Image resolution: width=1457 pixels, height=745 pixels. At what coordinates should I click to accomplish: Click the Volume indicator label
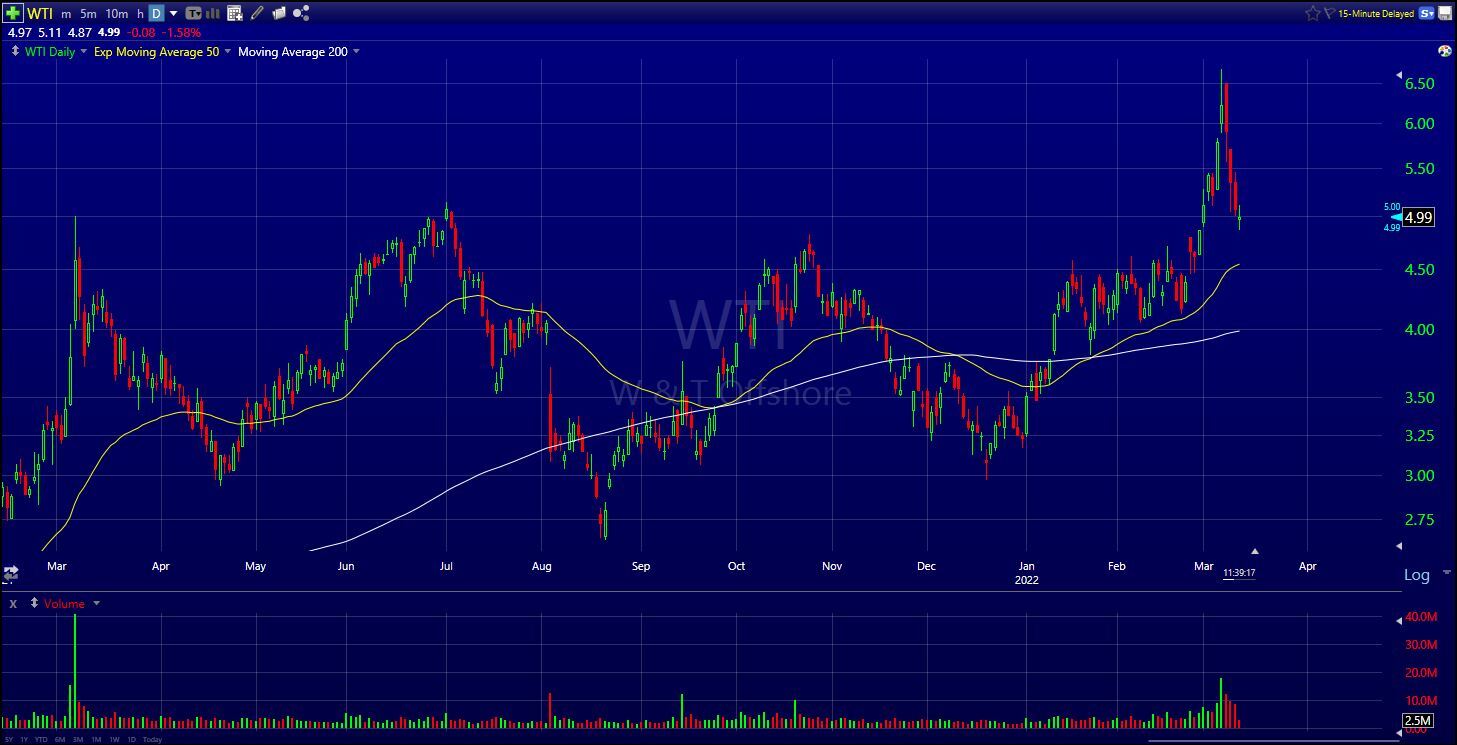pyautogui.click(x=64, y=603)
